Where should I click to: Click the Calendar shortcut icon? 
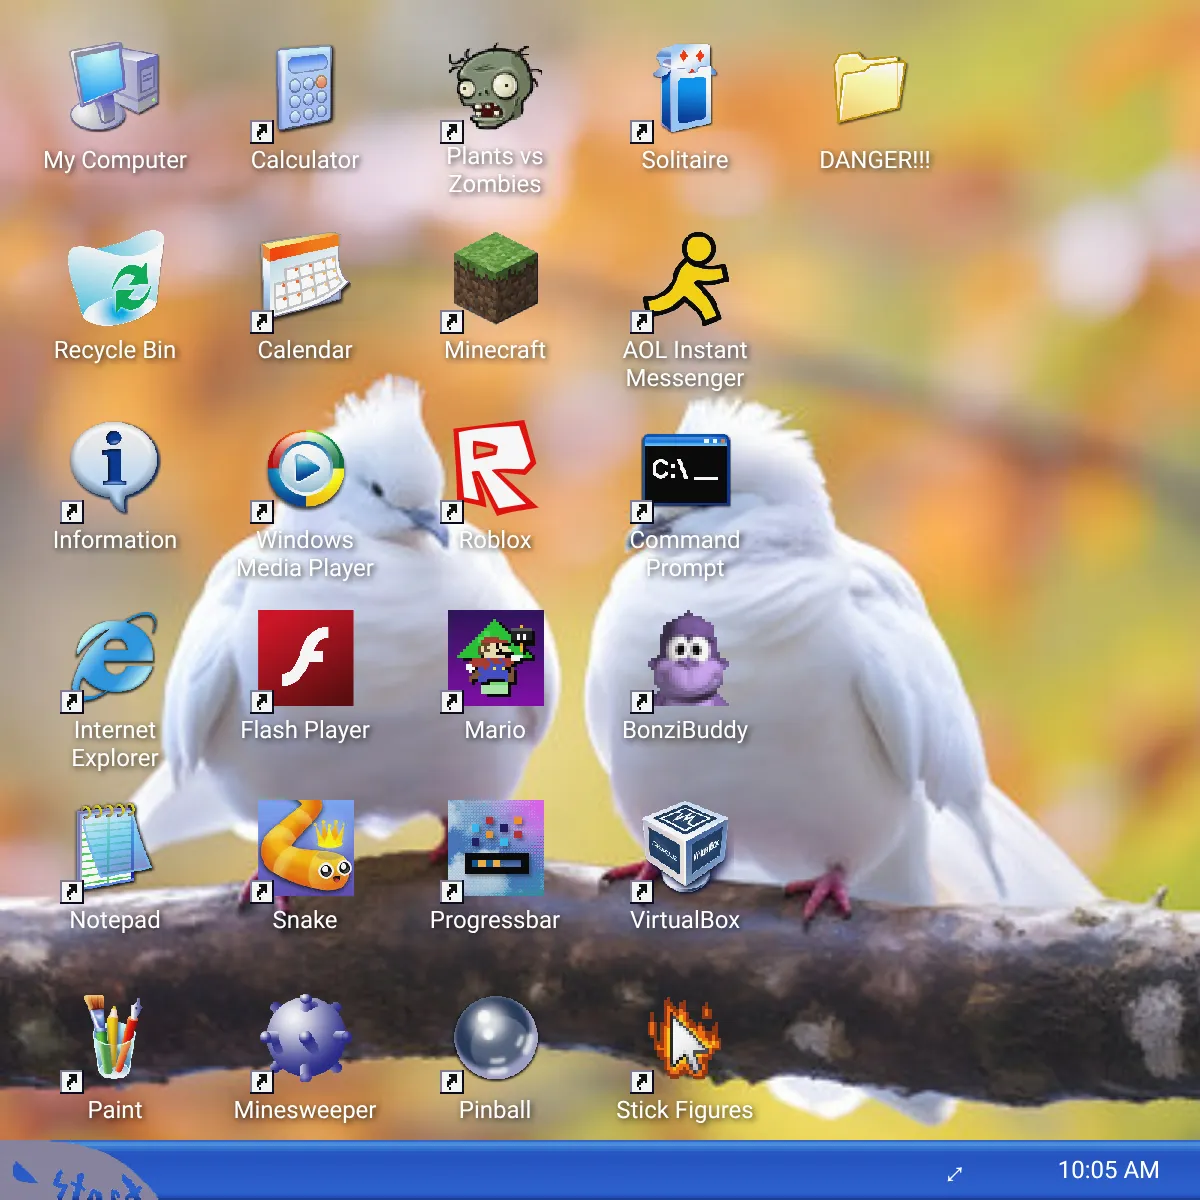(305, 278)
